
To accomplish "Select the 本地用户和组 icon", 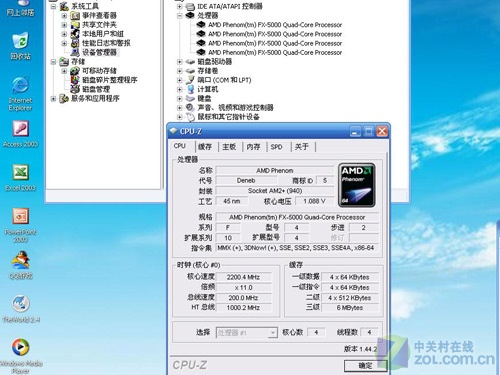I will (x=75, y=34).
